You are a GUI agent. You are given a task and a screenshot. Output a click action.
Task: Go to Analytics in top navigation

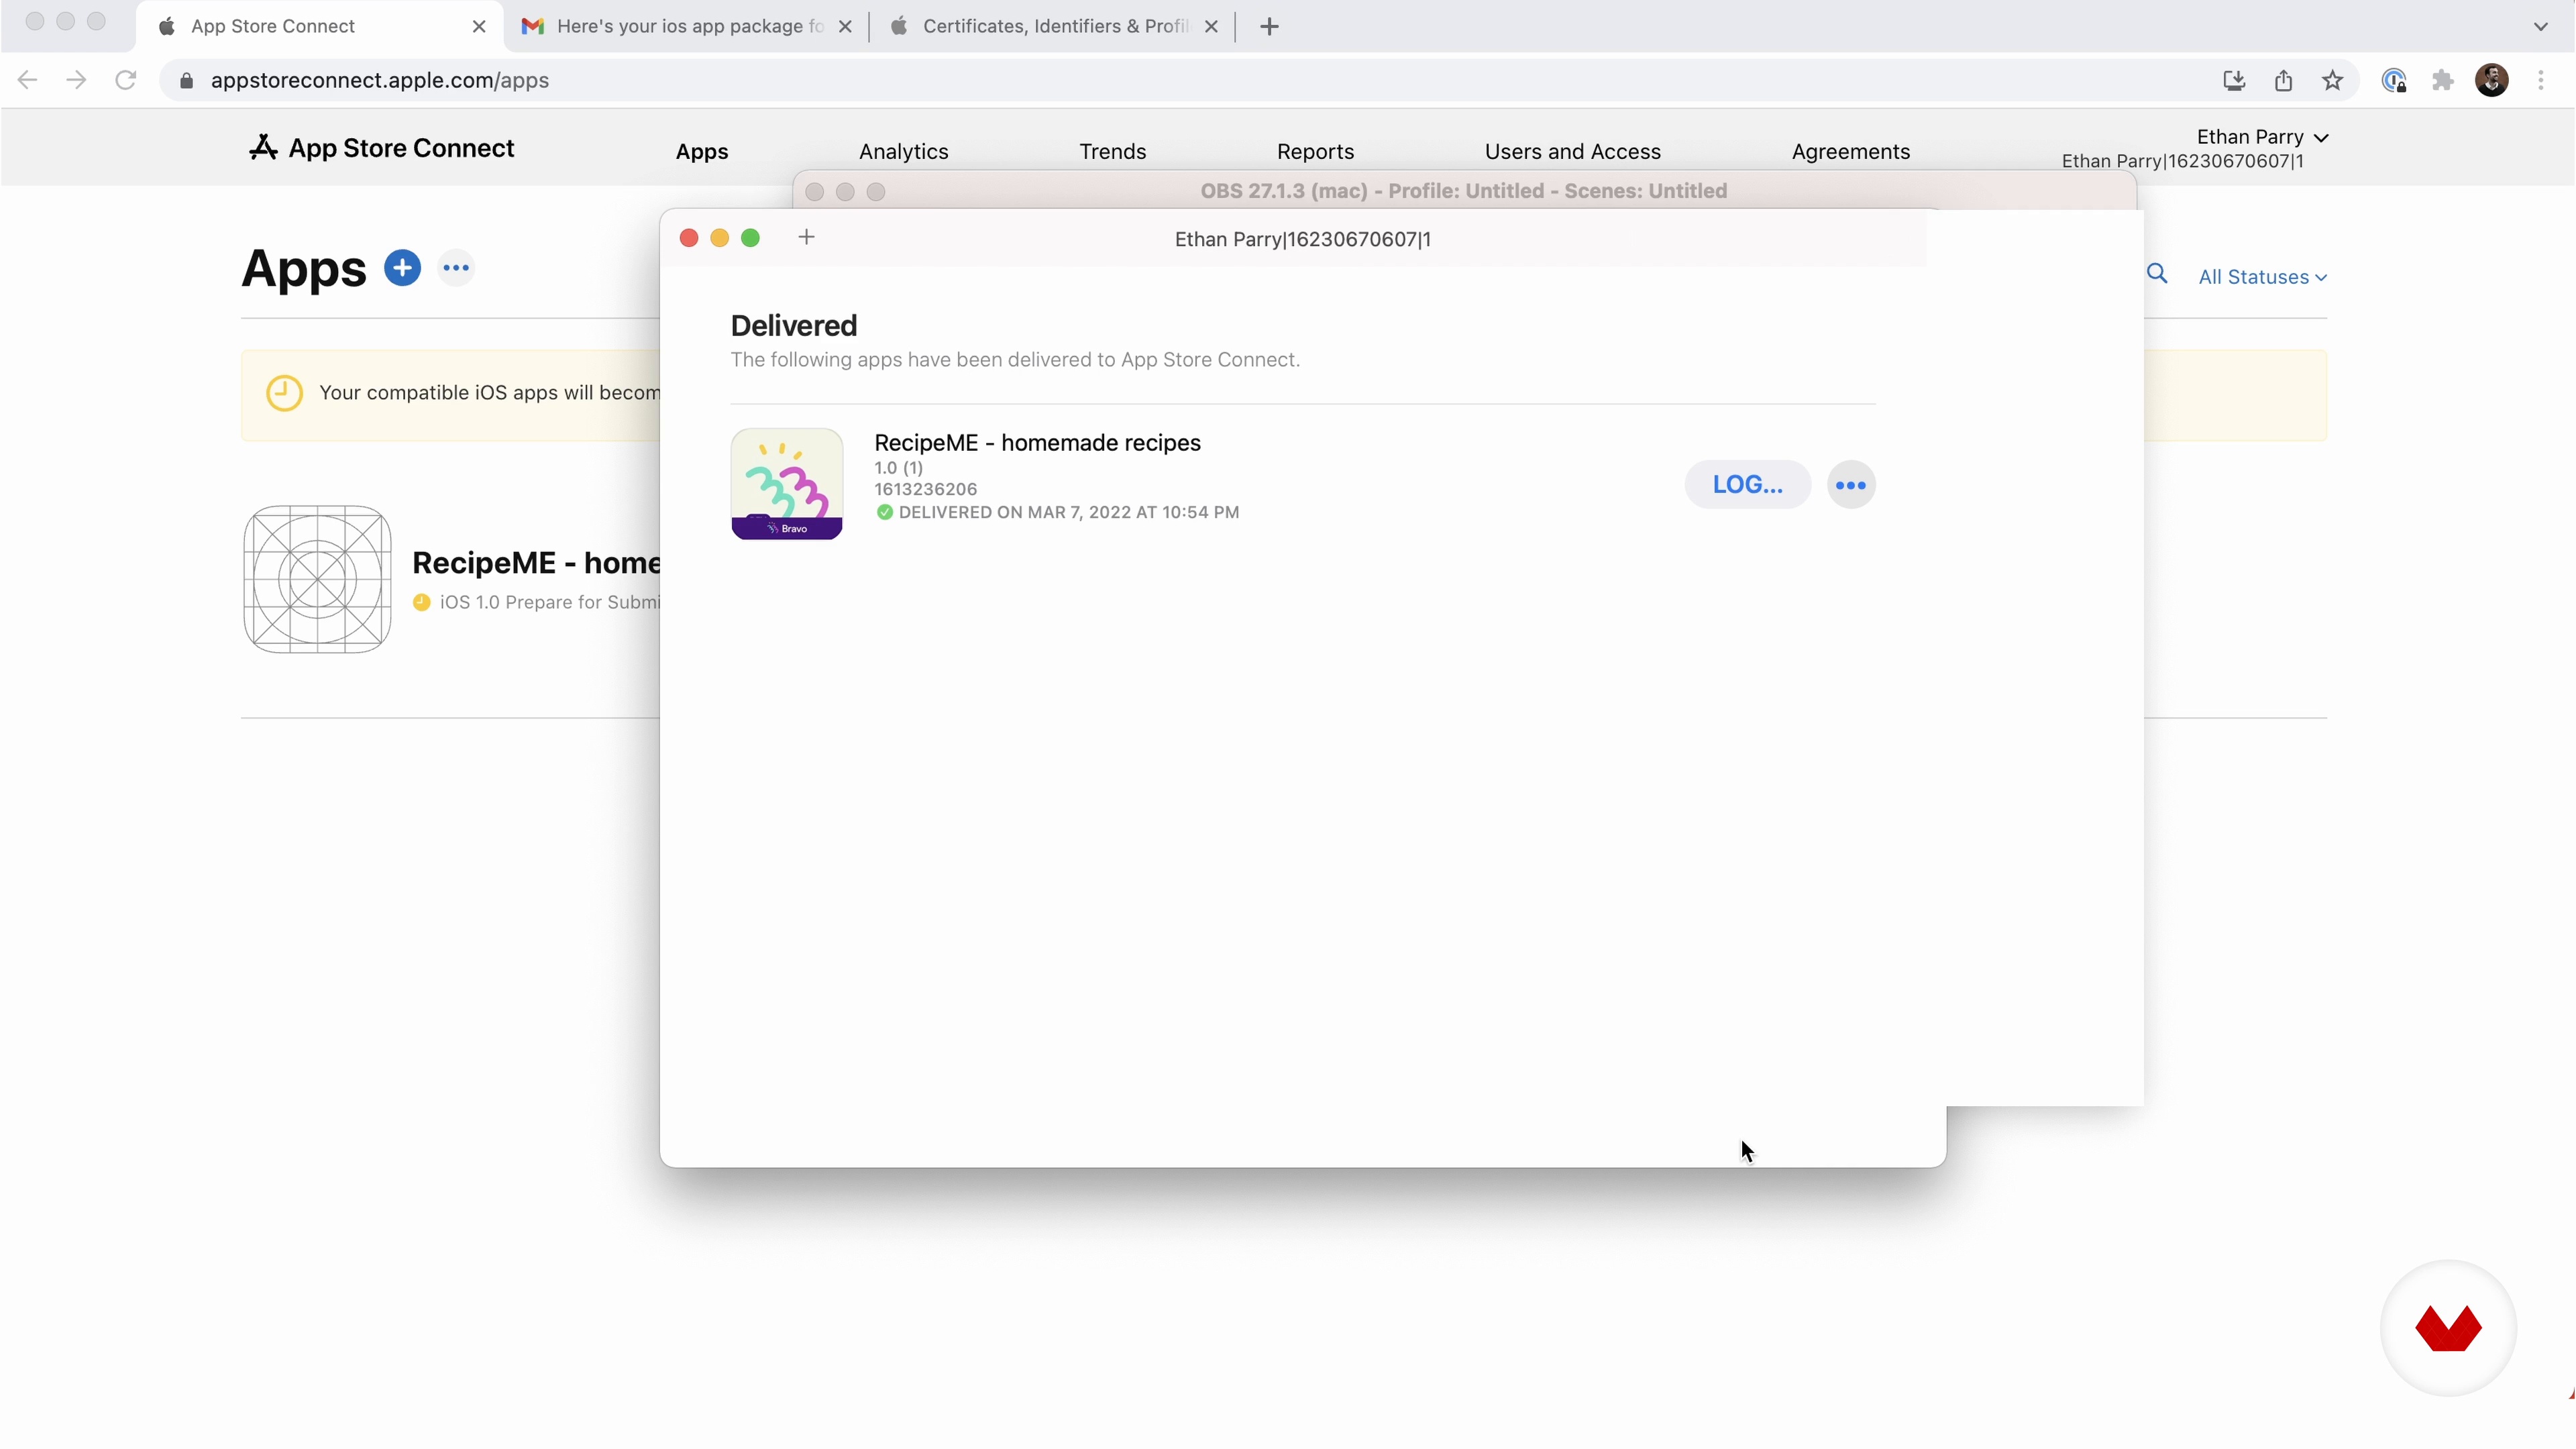[x=903, y=151]
